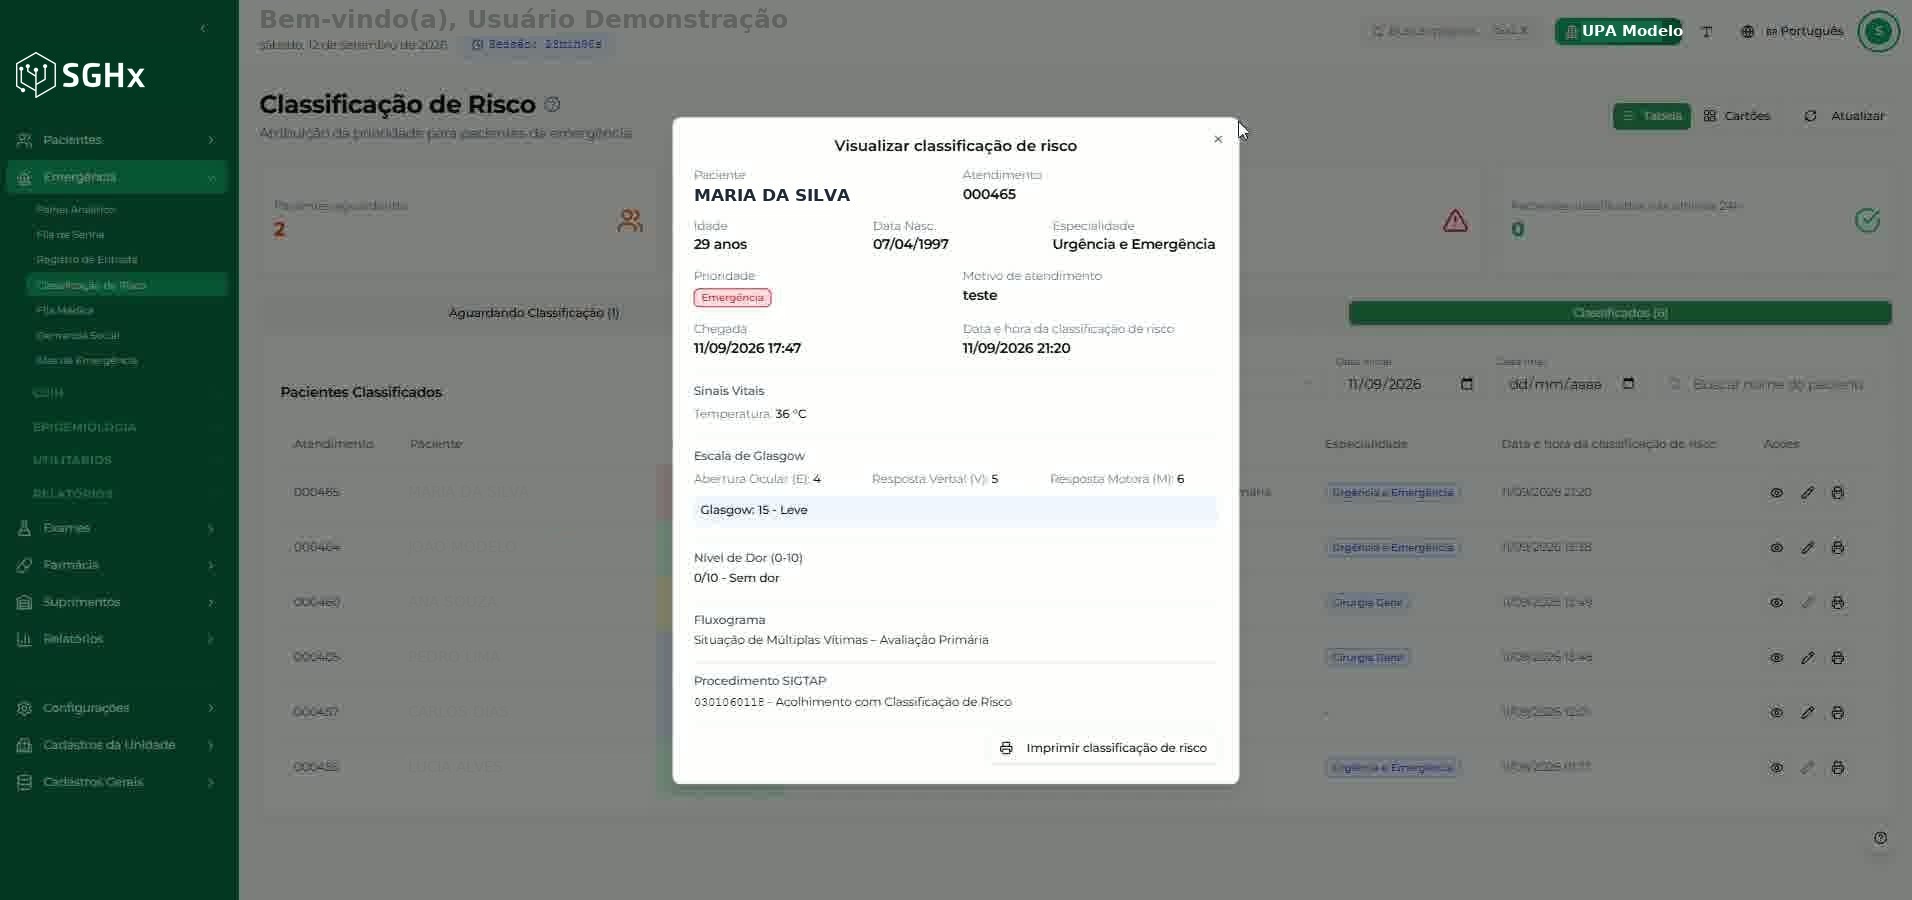Close the risk classification dialog
Screen dimensions: 1912x900
1217,139
